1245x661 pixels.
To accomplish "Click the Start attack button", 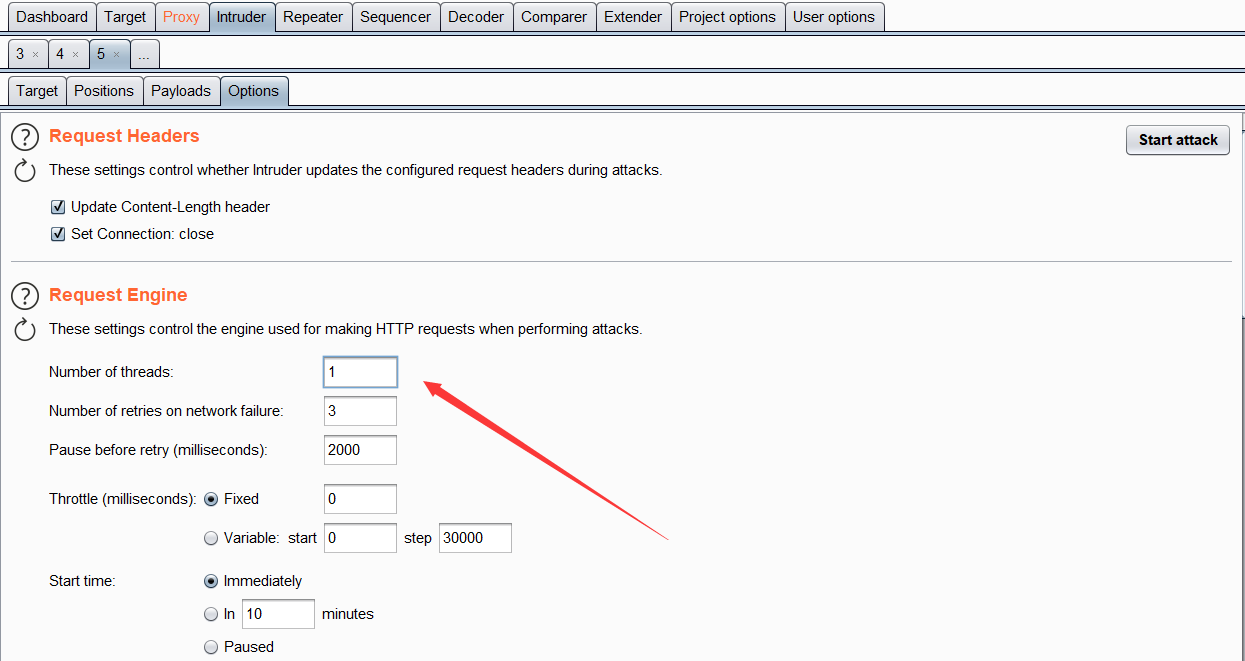I will pos(1177,140).
